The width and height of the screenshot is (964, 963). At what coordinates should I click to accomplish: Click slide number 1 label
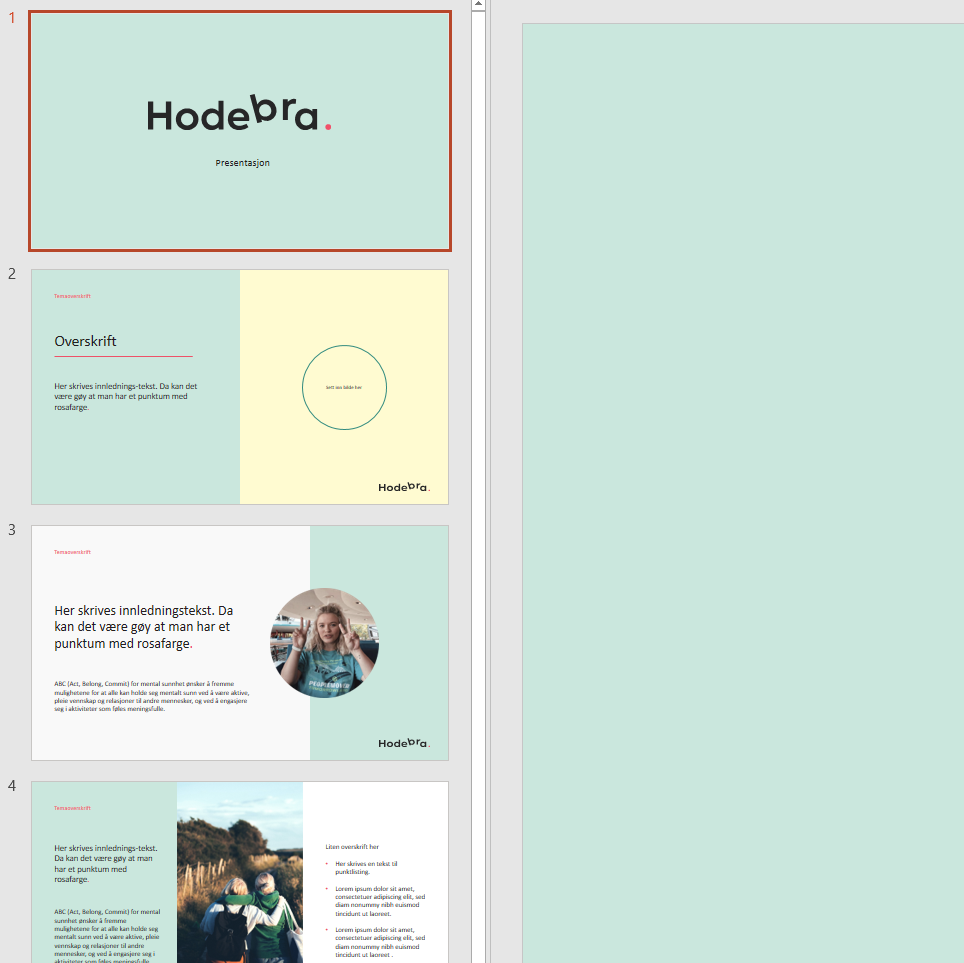click(x=12, y=18)
